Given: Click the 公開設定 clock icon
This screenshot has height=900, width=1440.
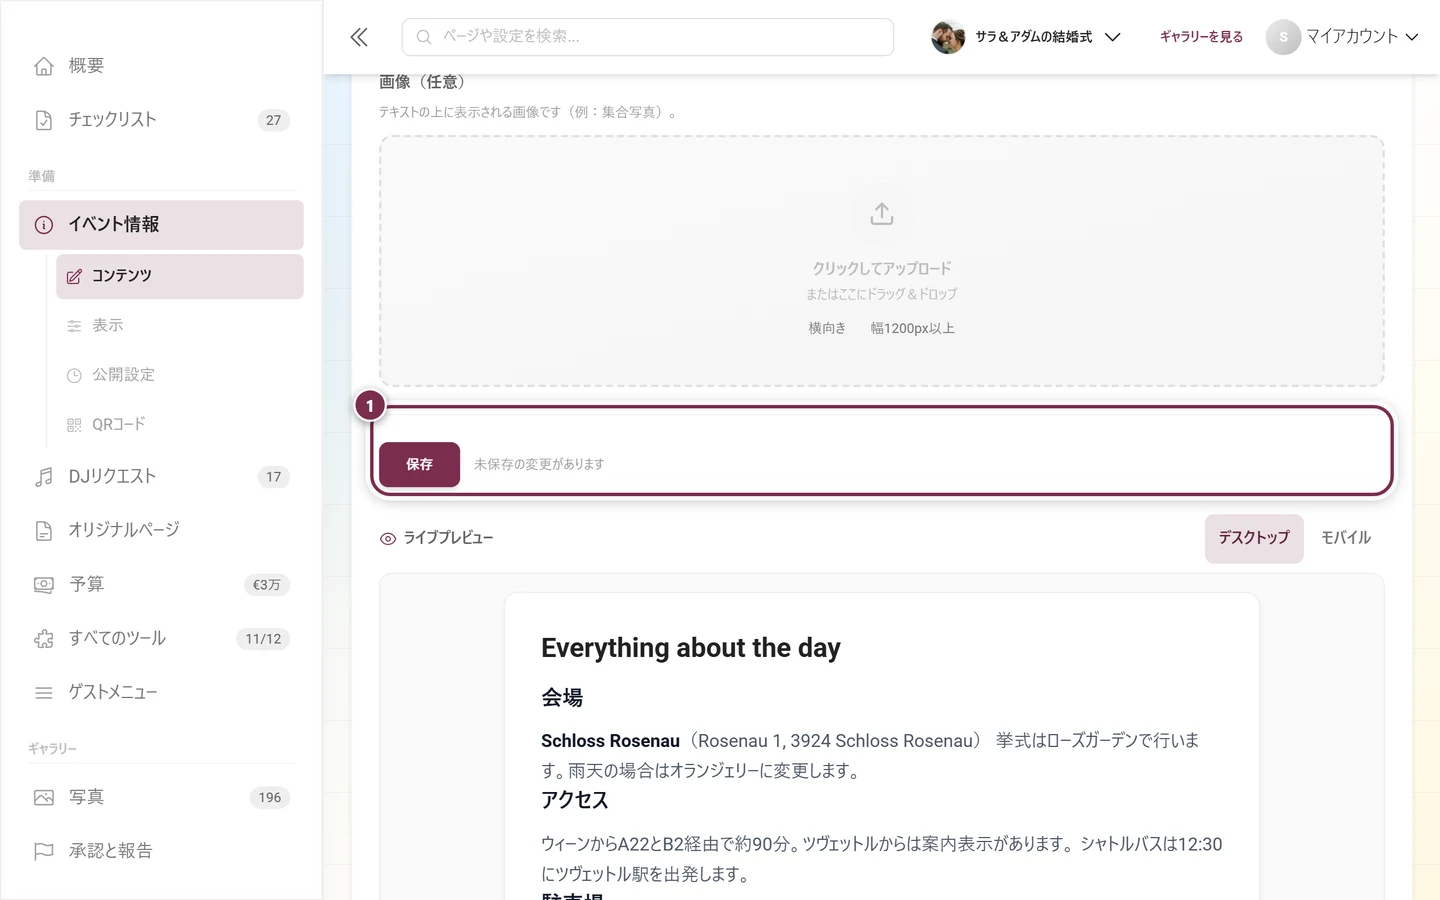Looking at the screenshot, I should click(74, 376).
